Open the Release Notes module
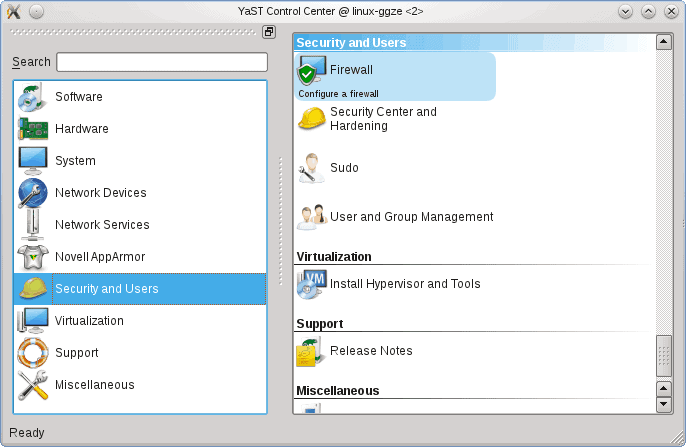This screenshot has height=447, width=686. 371,351
